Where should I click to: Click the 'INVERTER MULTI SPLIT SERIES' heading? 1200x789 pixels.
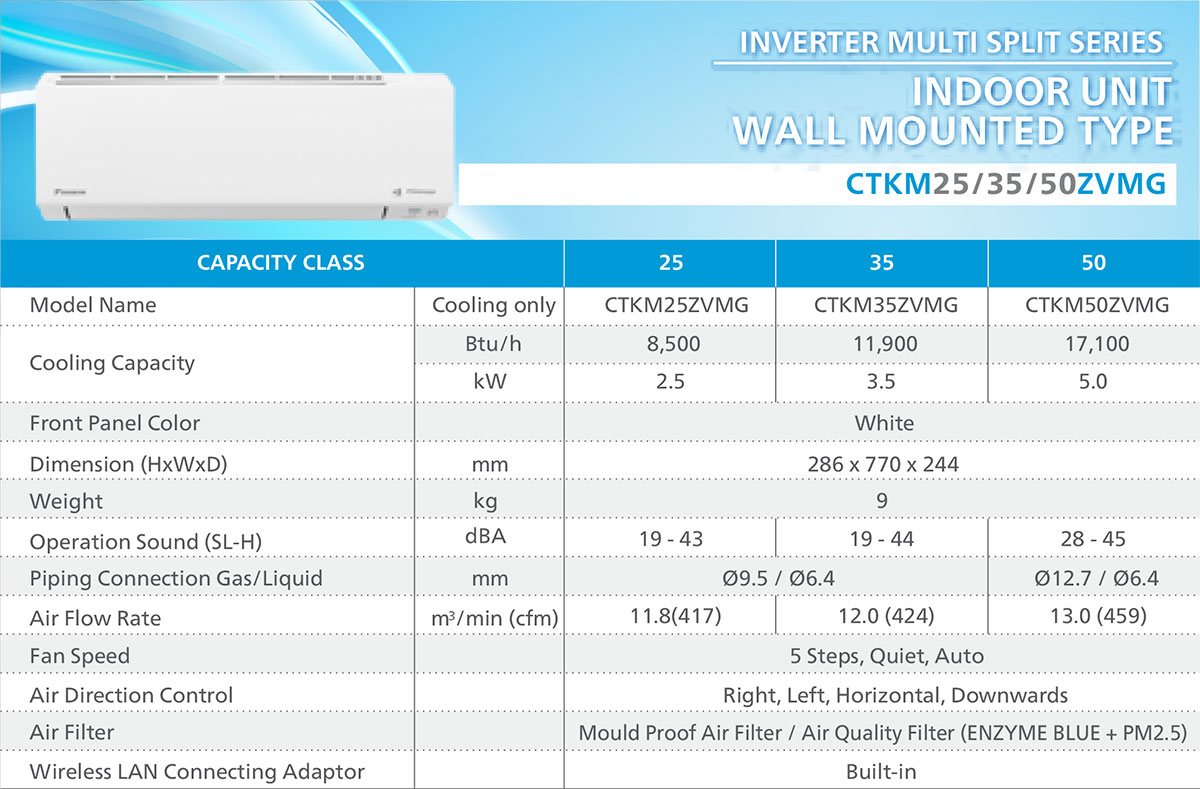tap(951, 43)
